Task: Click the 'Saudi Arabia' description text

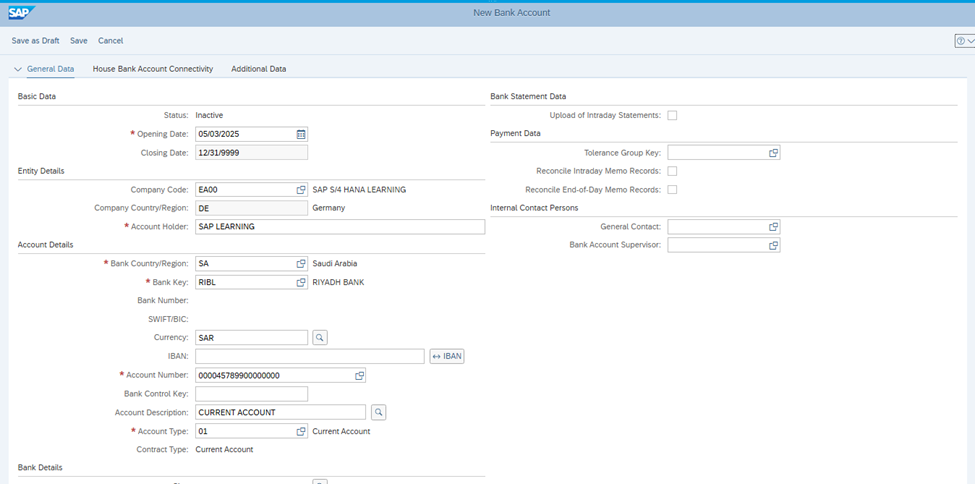Action: coord(335,264)
